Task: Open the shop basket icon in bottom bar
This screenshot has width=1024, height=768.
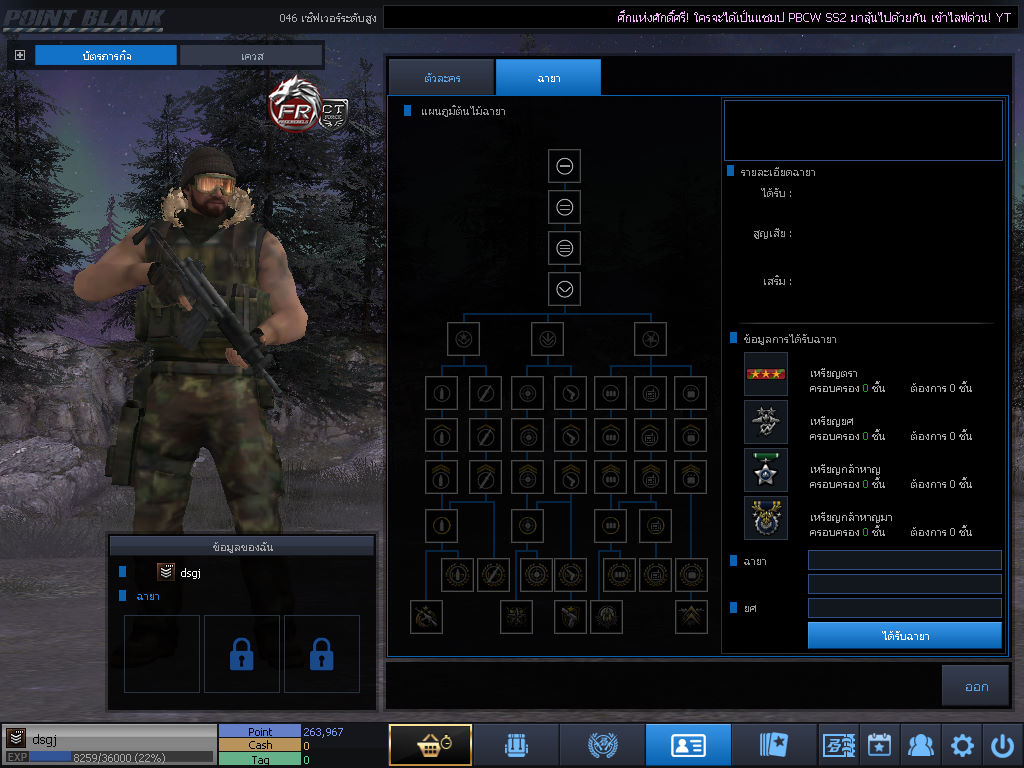Action: (430, 744)
